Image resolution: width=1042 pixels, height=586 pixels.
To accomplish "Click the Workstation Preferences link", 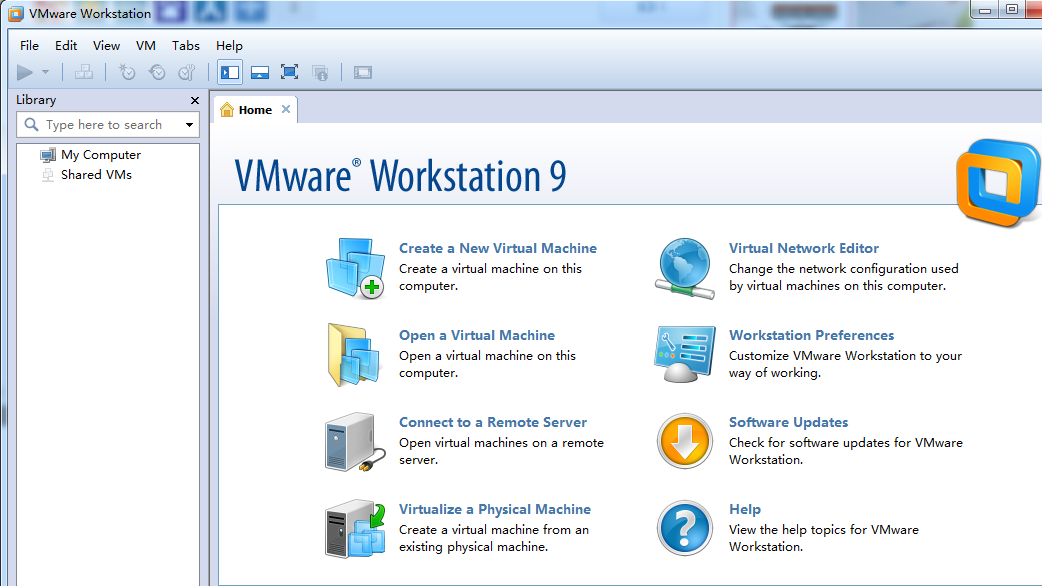I will point(811,335).
